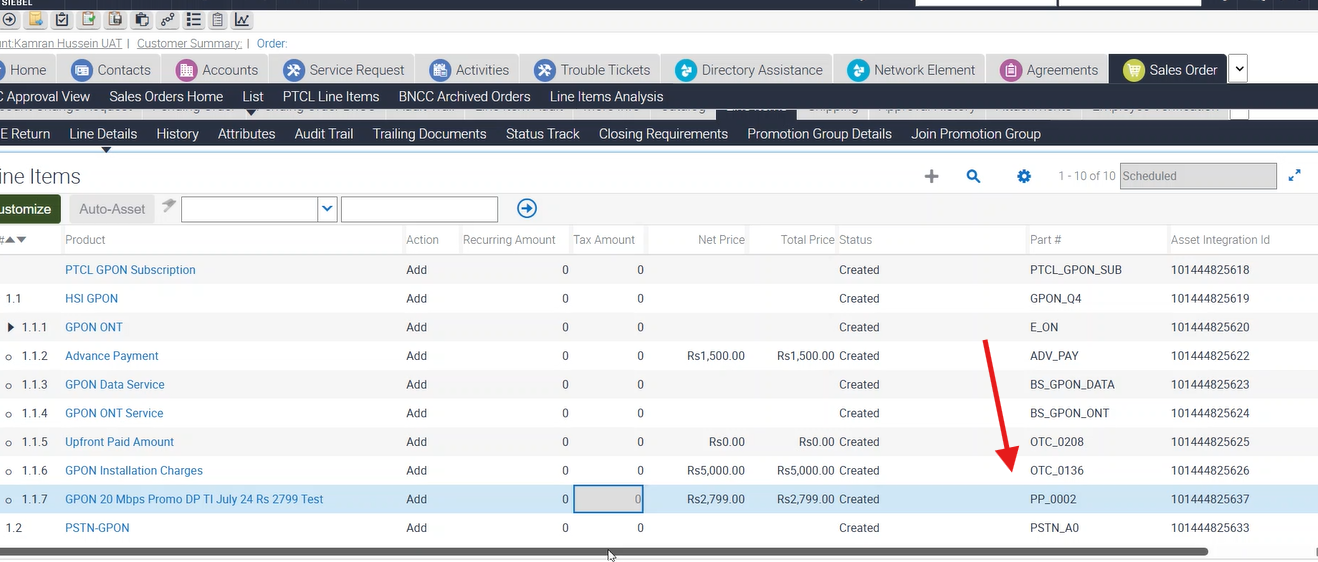Viewport: 1318px width, 562px height.
Task: Switch to the Trouble Tickets tab
Action: (592, 70)
